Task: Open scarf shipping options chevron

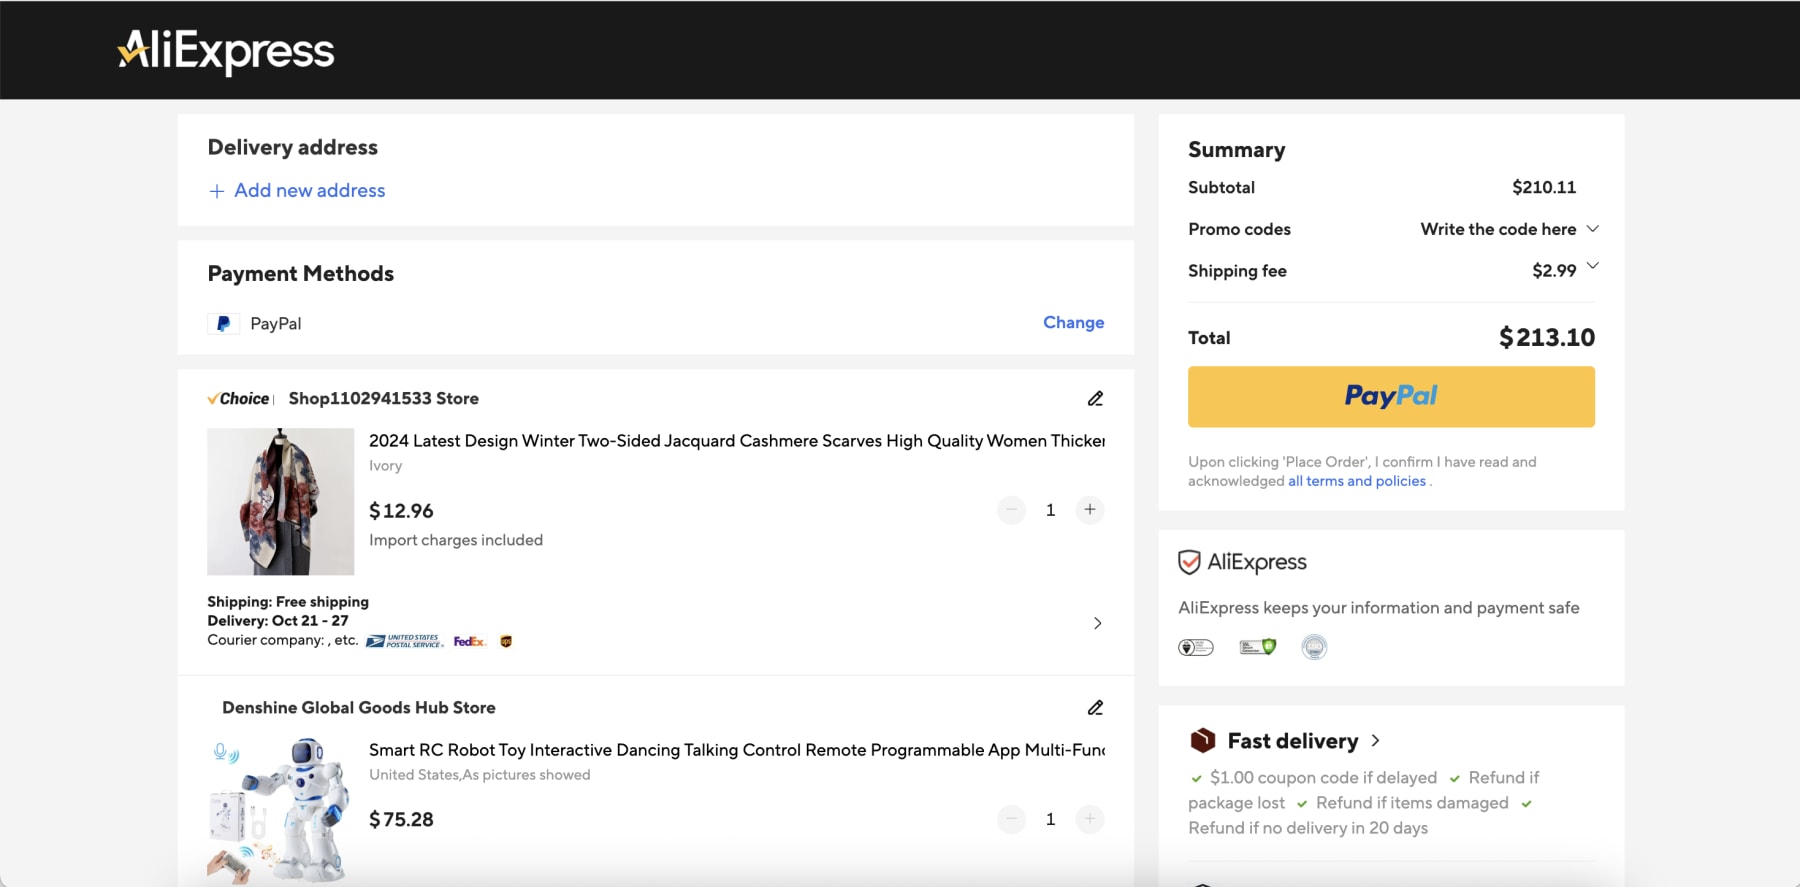Action: point(1097,623)
